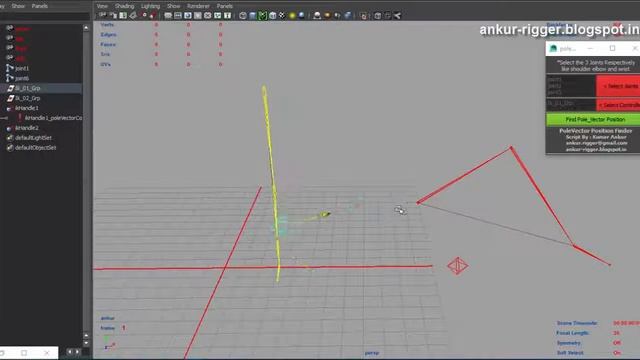Click the Soft Select HUD label

point(570,353)
